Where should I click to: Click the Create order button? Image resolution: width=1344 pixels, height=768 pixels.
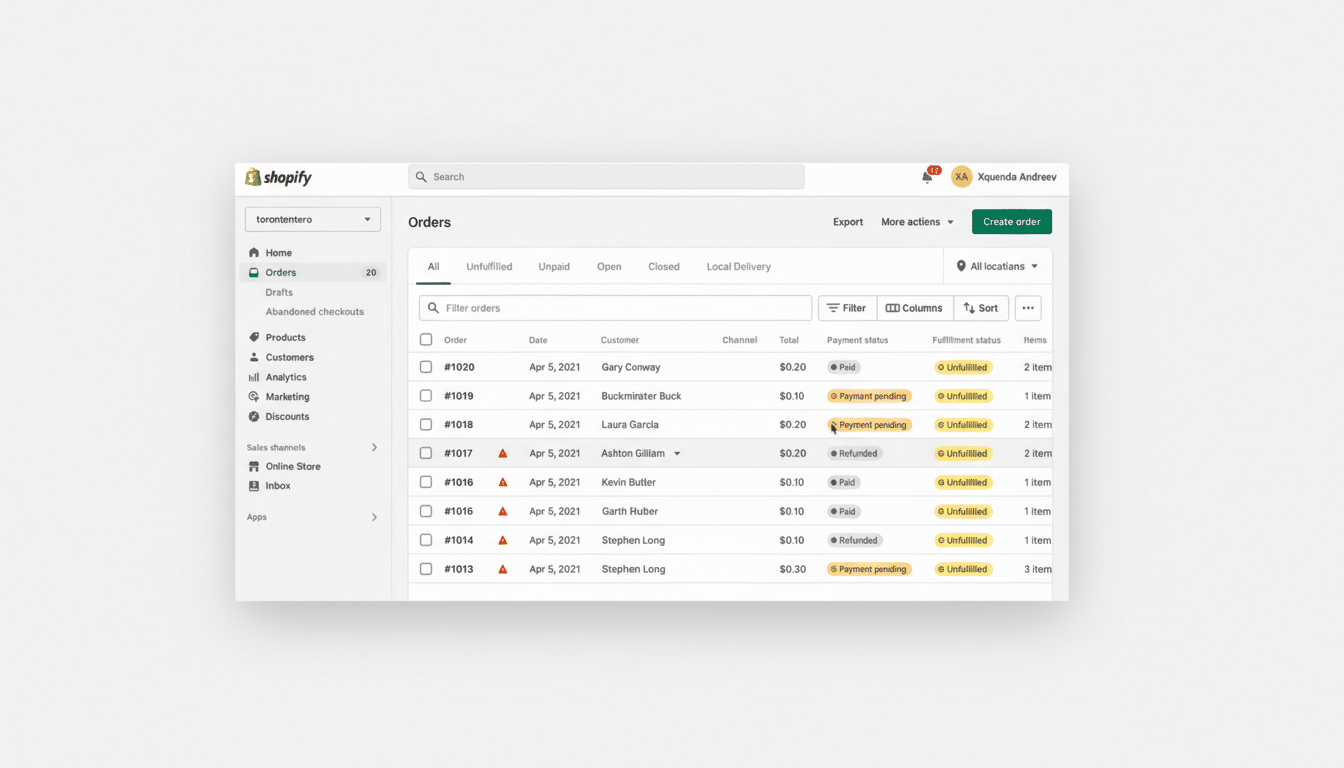point(1011,222)
